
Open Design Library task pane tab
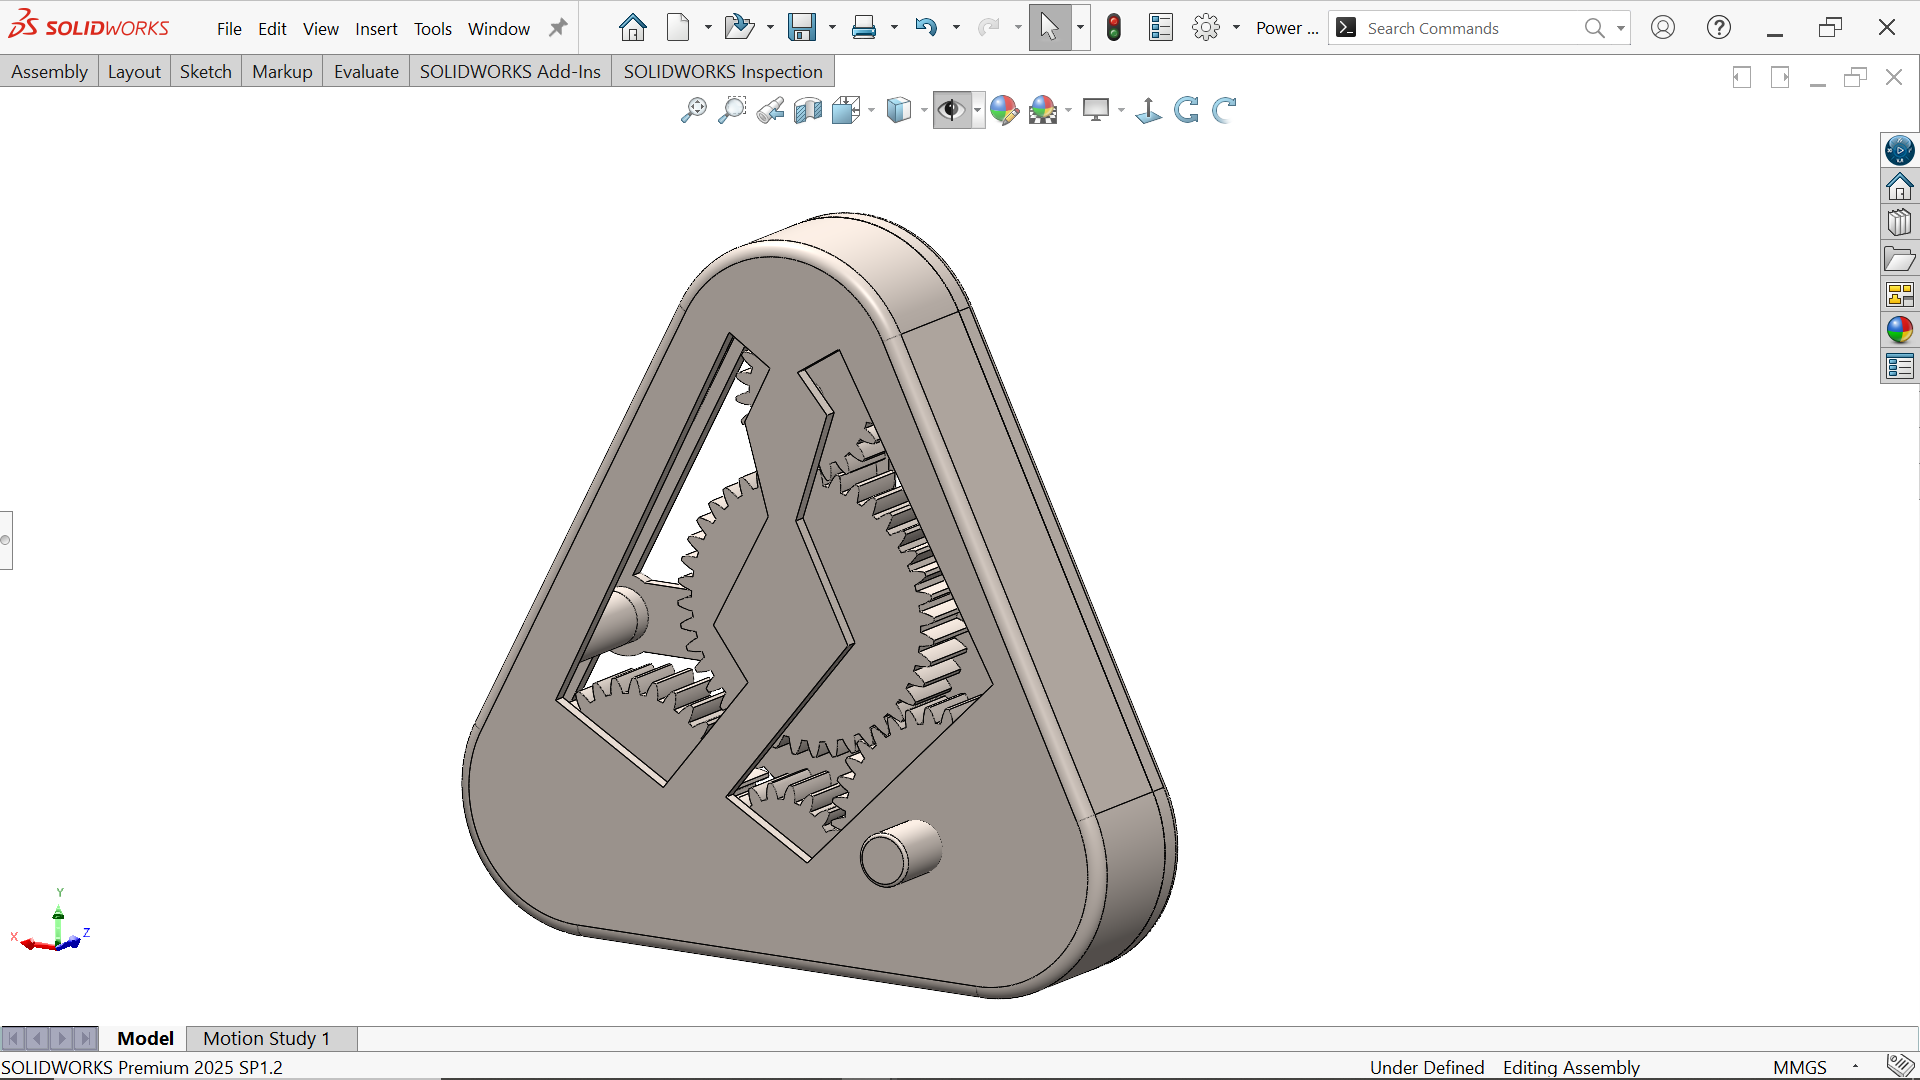coord(1899,223)
